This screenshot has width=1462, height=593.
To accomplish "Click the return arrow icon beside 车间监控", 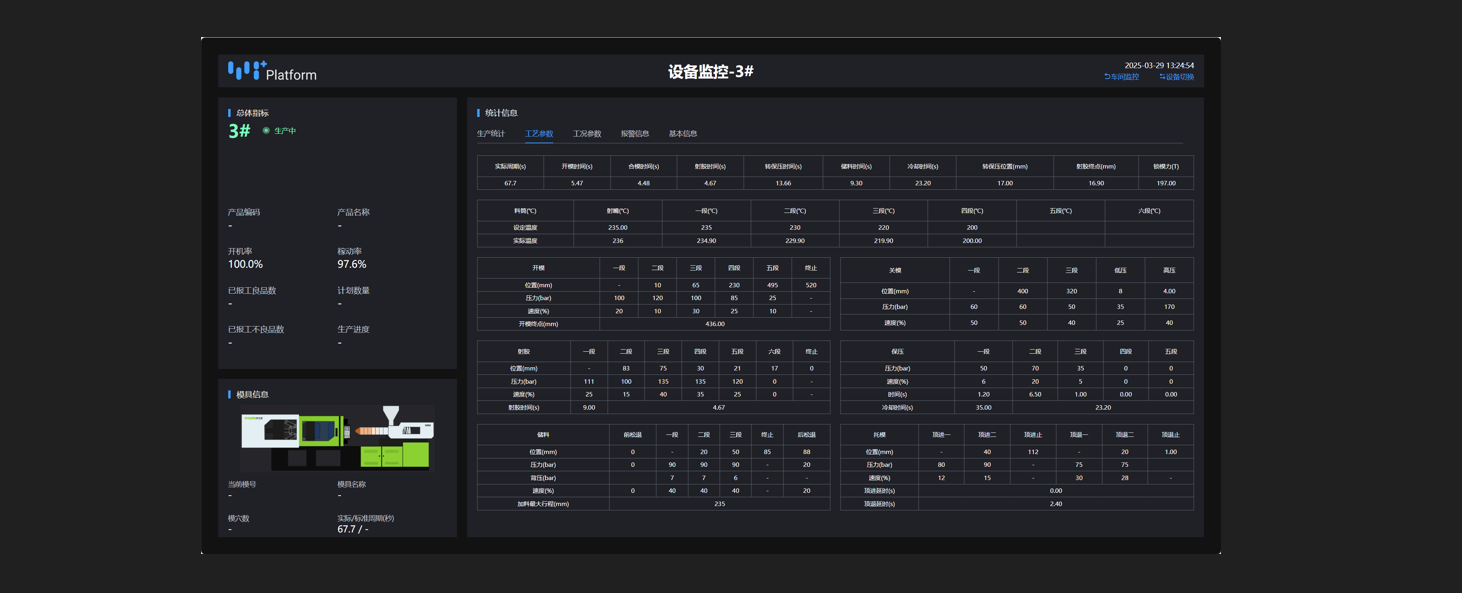I will [x=1107, y=76].
